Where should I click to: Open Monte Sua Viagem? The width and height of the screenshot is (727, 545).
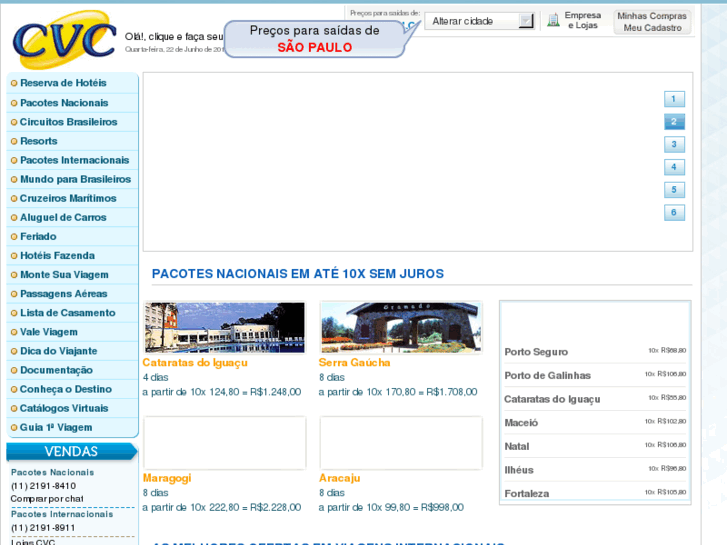tap(64, 275)
